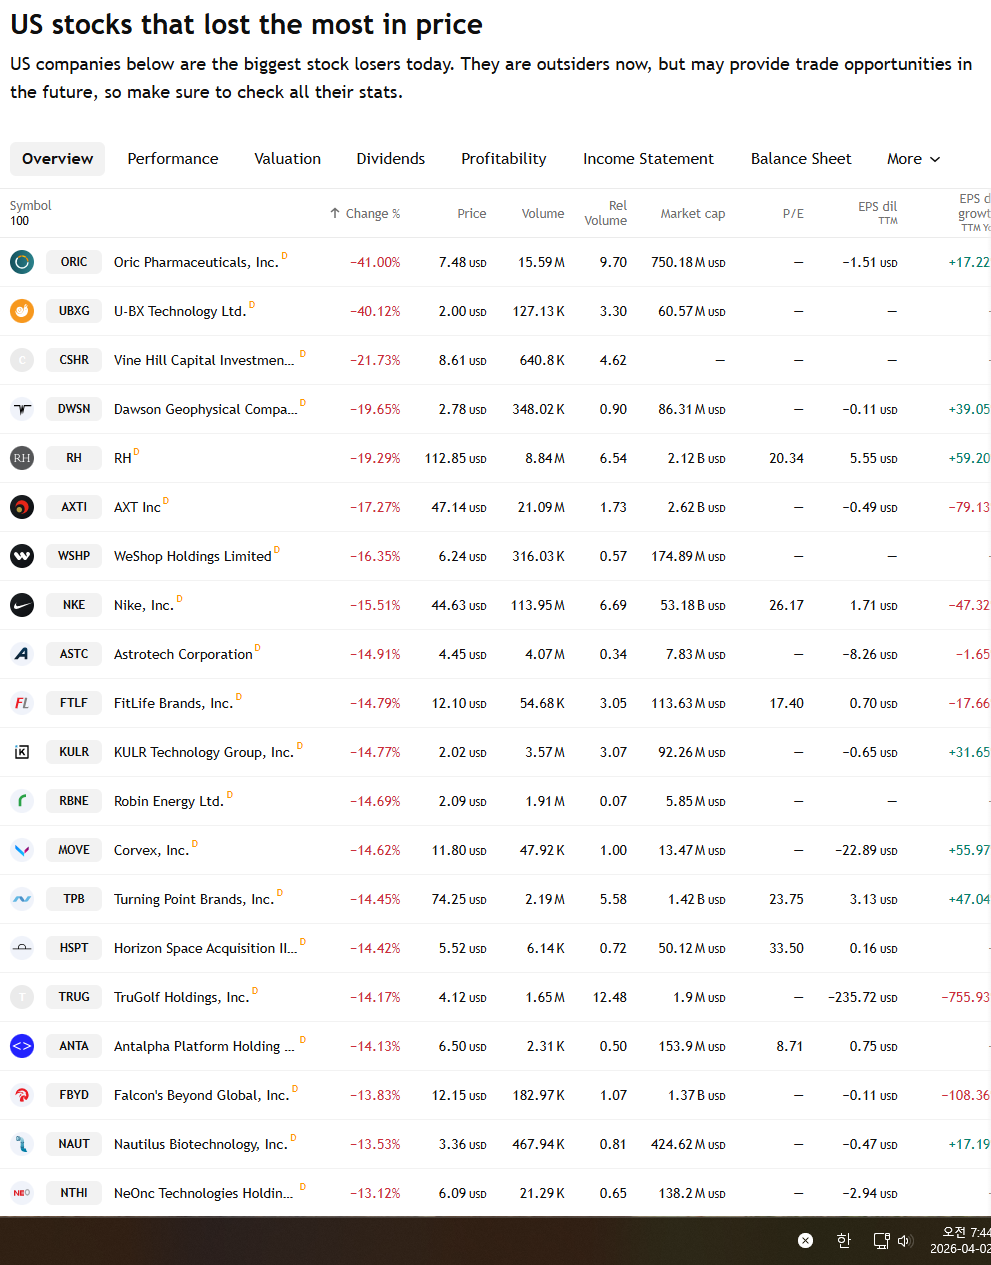Click the TruGolf Holdings, Inc. name
The image size is (991, 1265).
point(181,997)
